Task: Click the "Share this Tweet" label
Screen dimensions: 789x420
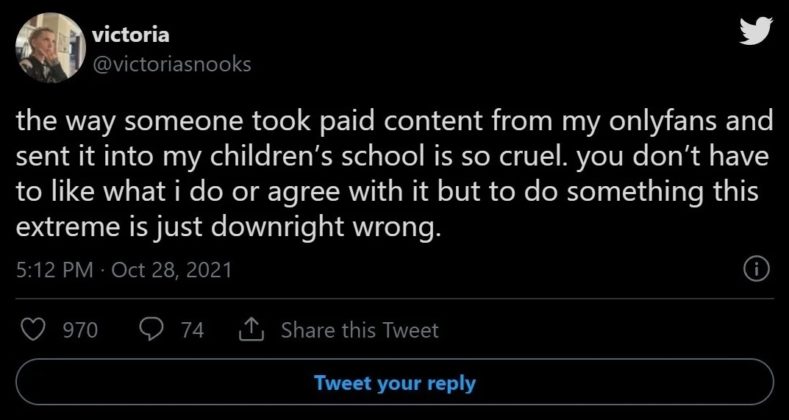Action: (x=361, y=330)
